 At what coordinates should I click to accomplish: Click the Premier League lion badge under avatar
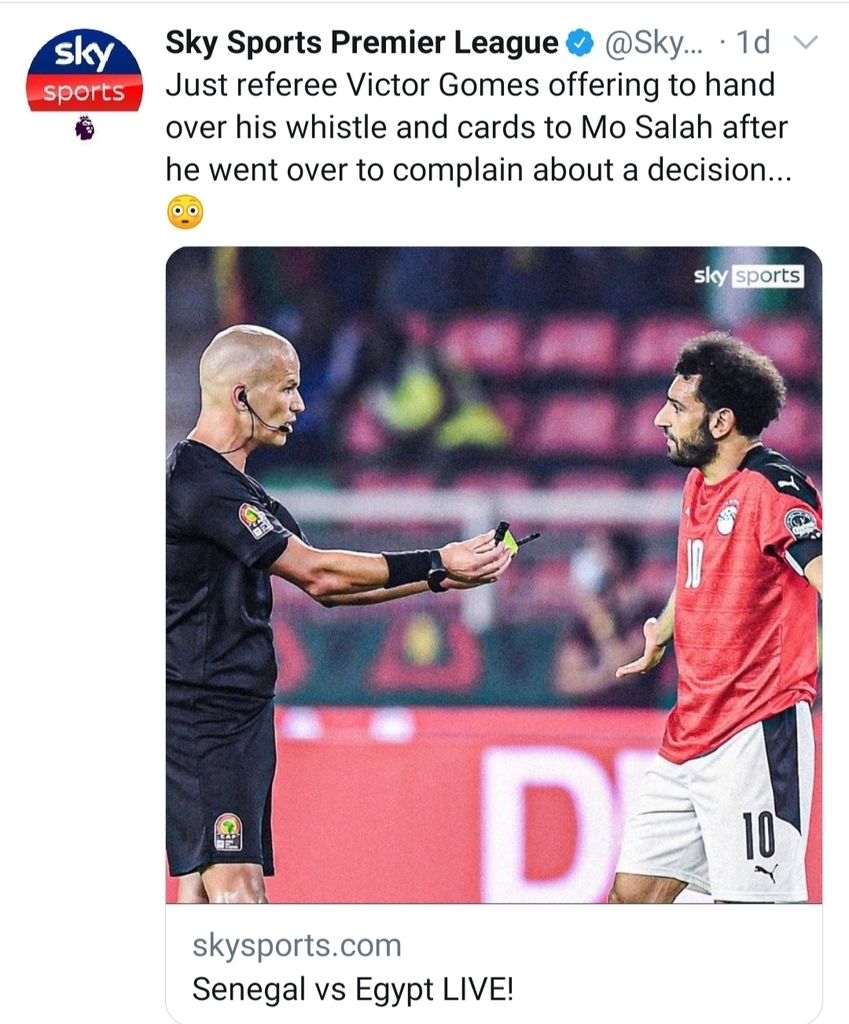coord(84,128)
